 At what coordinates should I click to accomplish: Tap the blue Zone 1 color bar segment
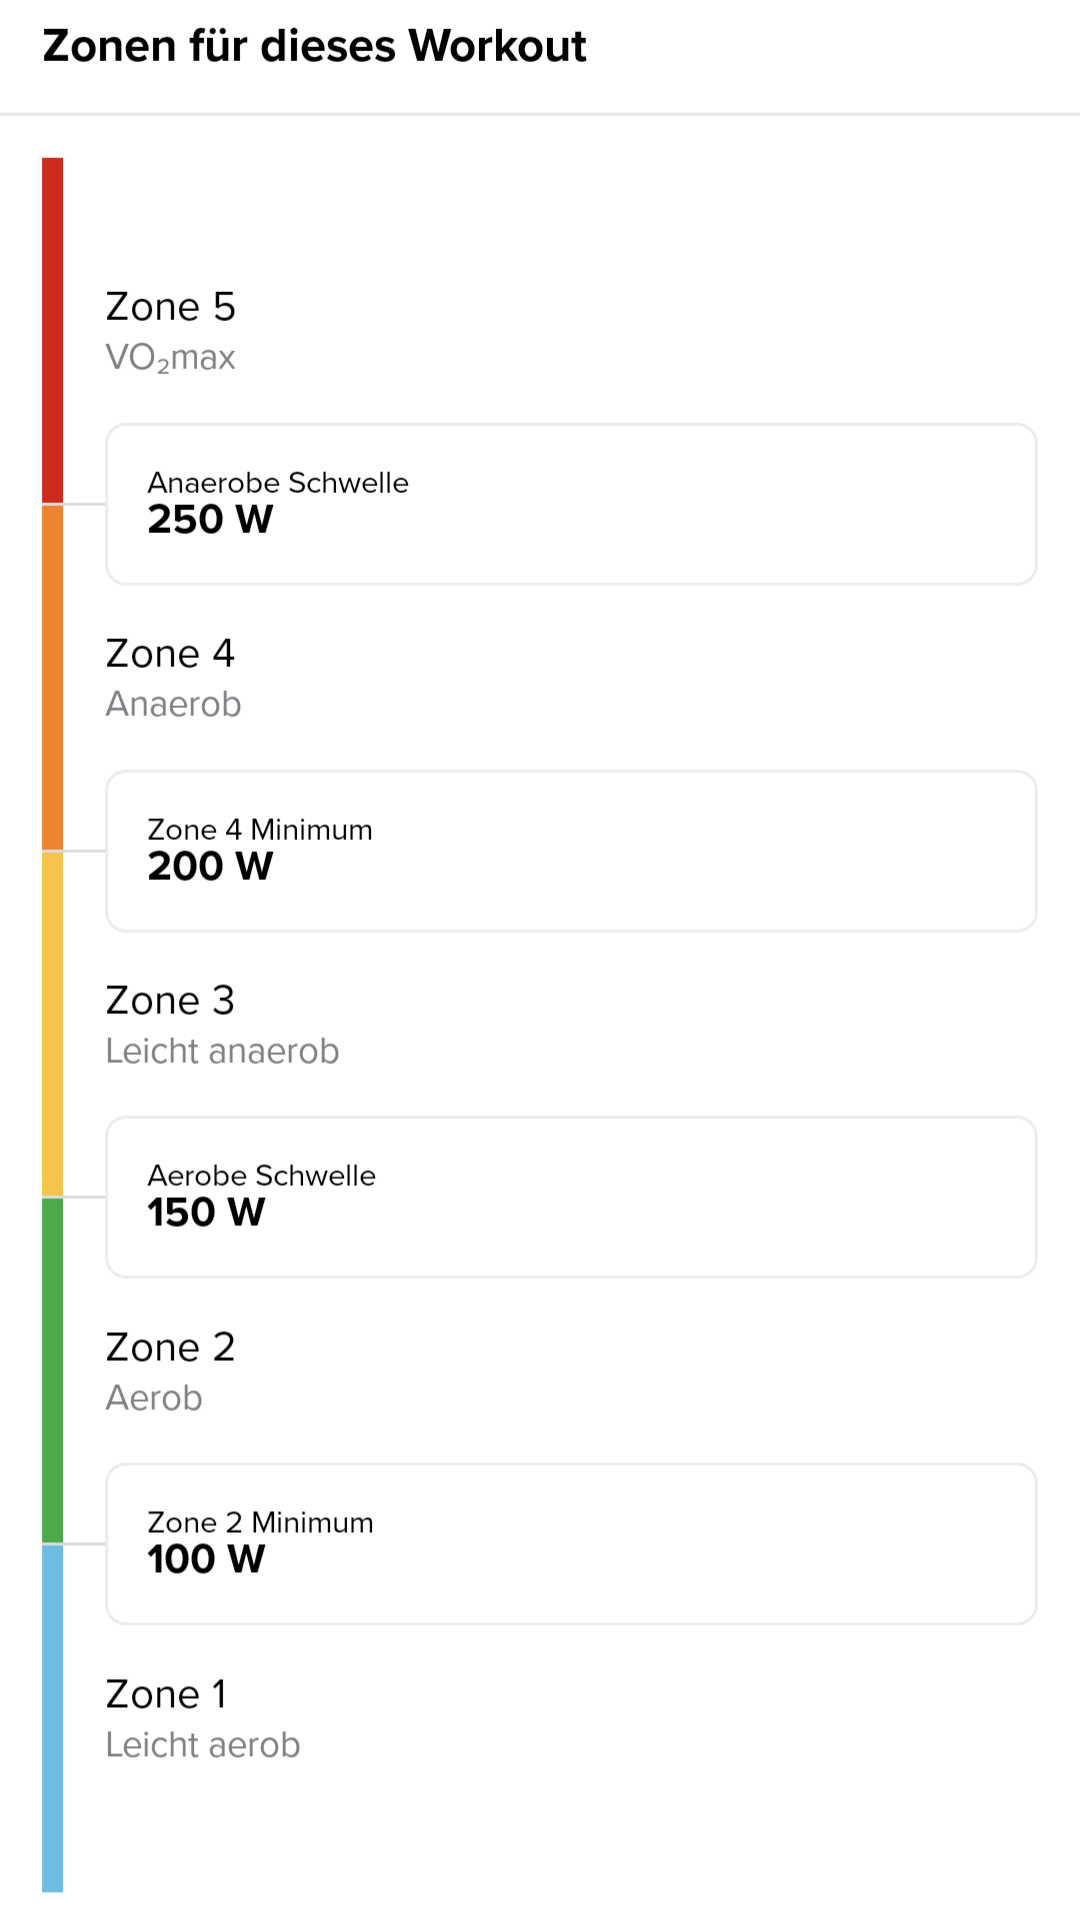click(53, 1717)
